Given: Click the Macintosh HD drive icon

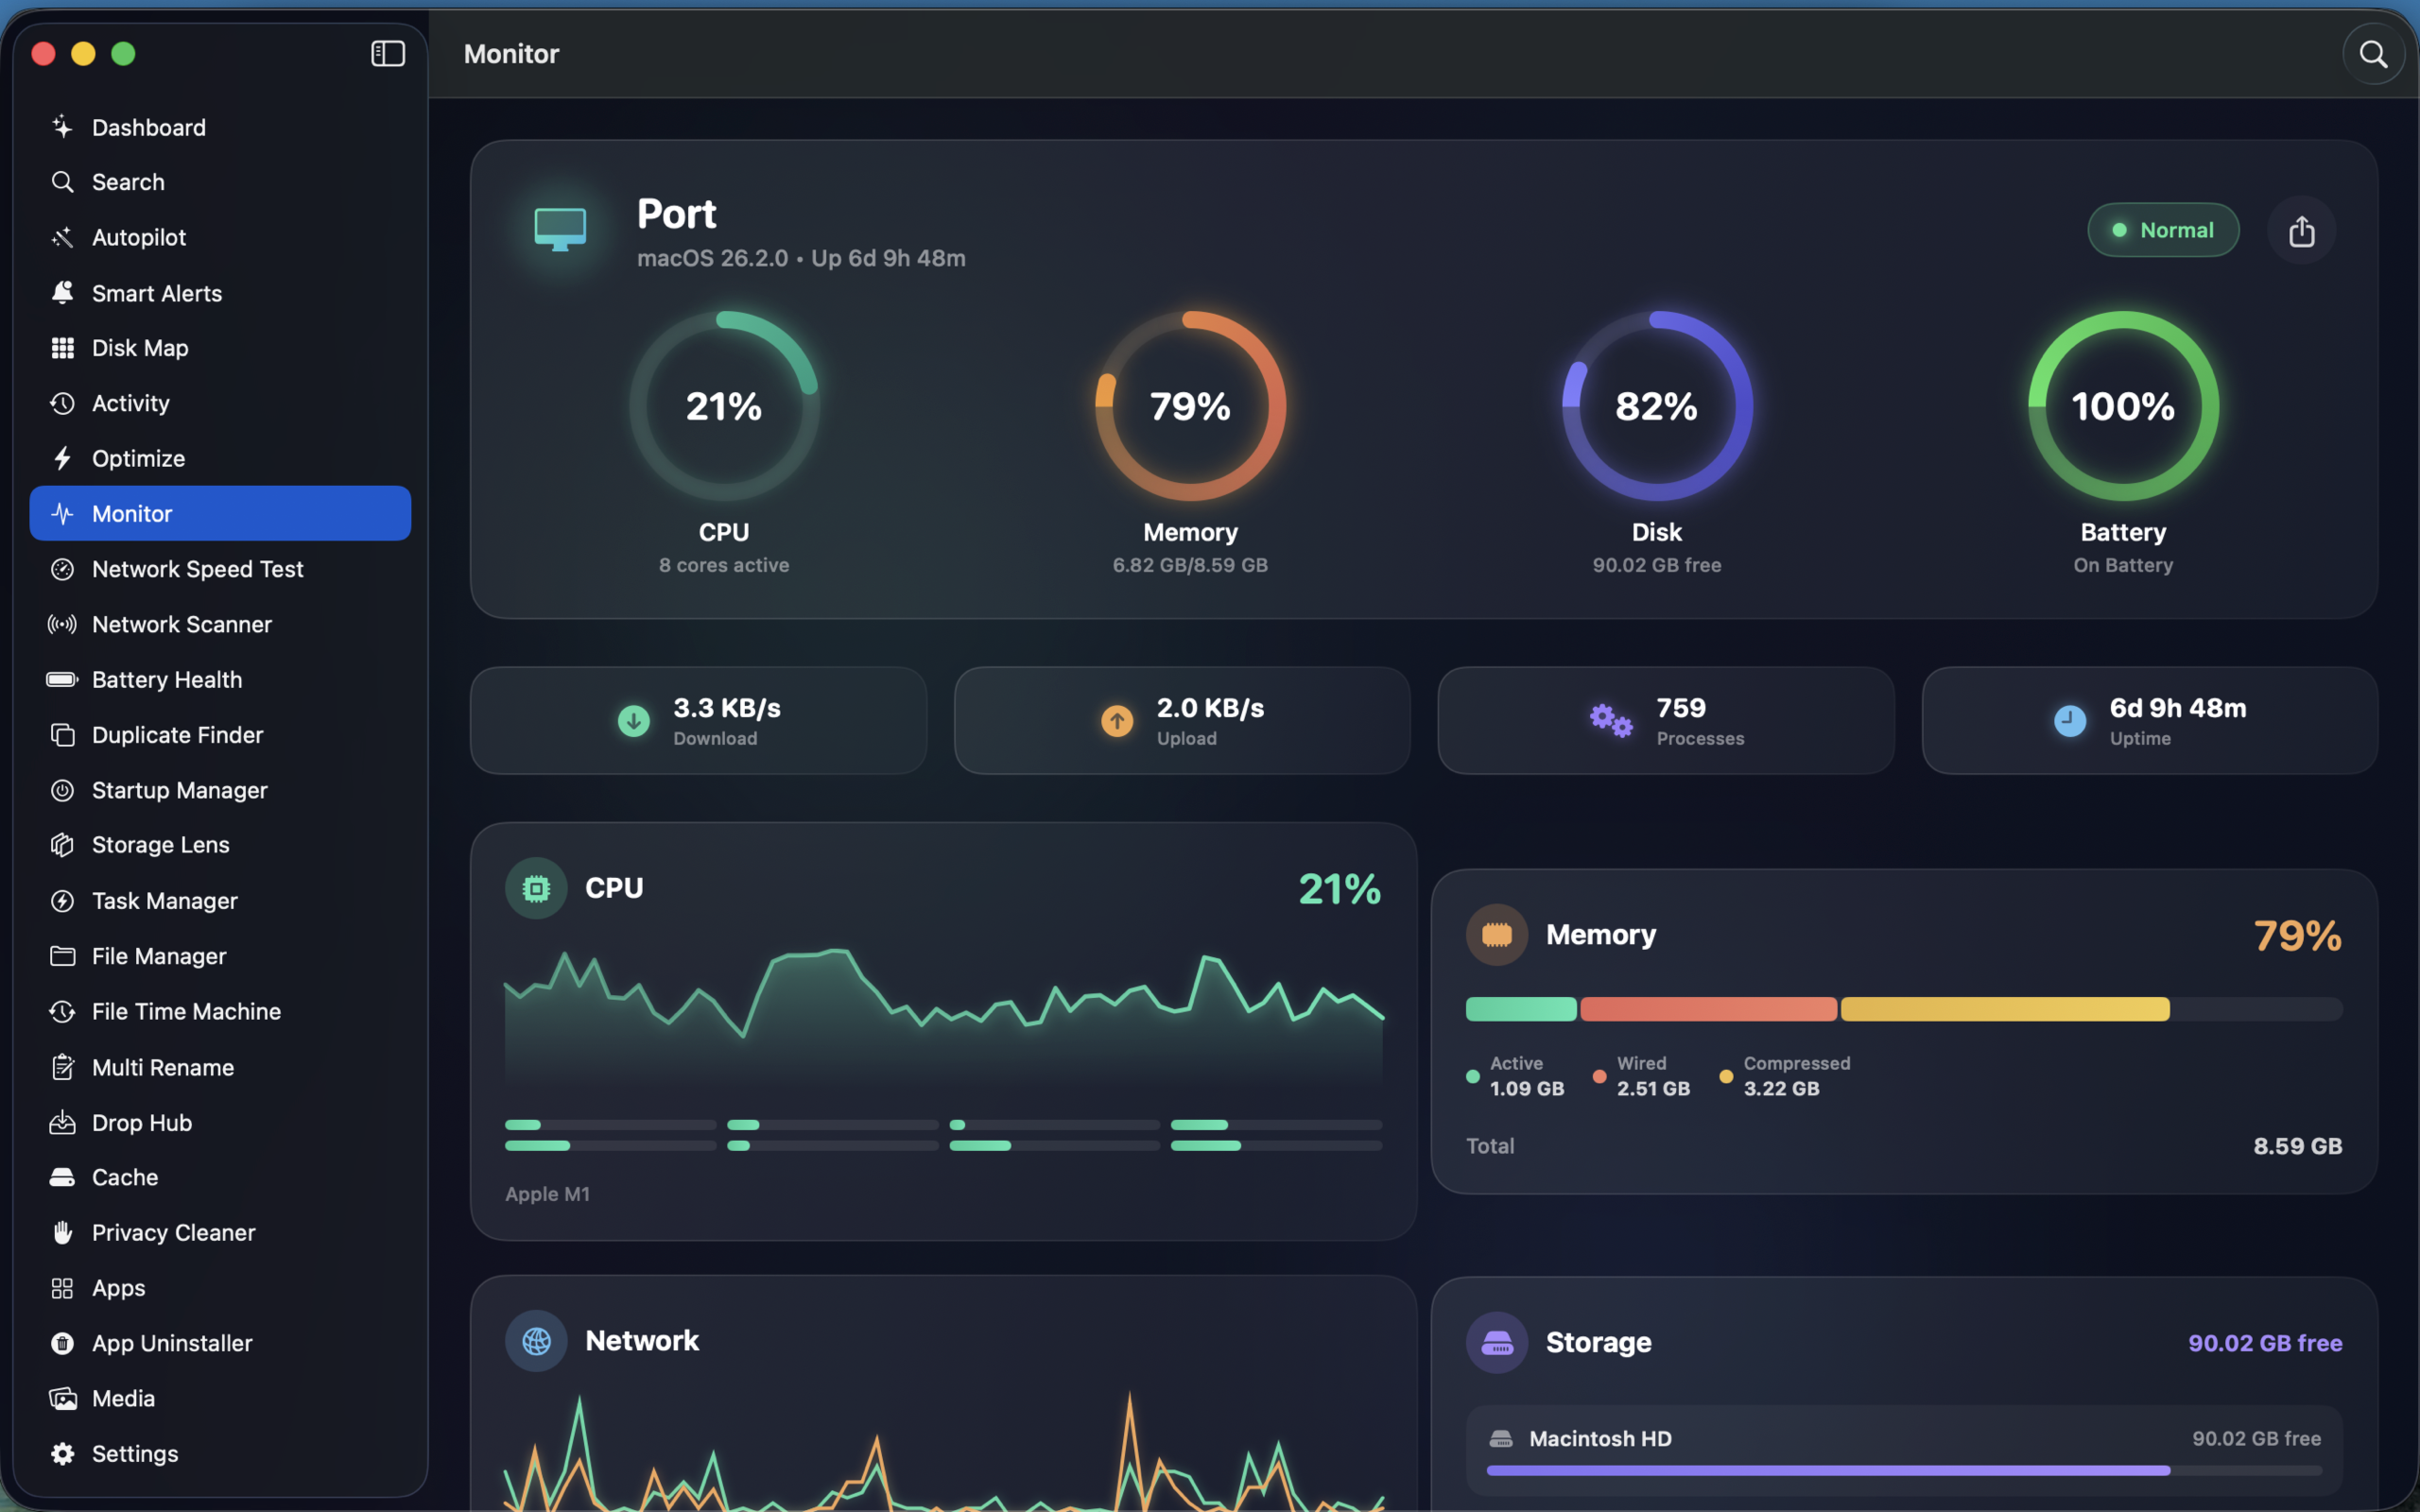Looking at the screenshot, I should pyautogui.click(x=1500, y=1439).
